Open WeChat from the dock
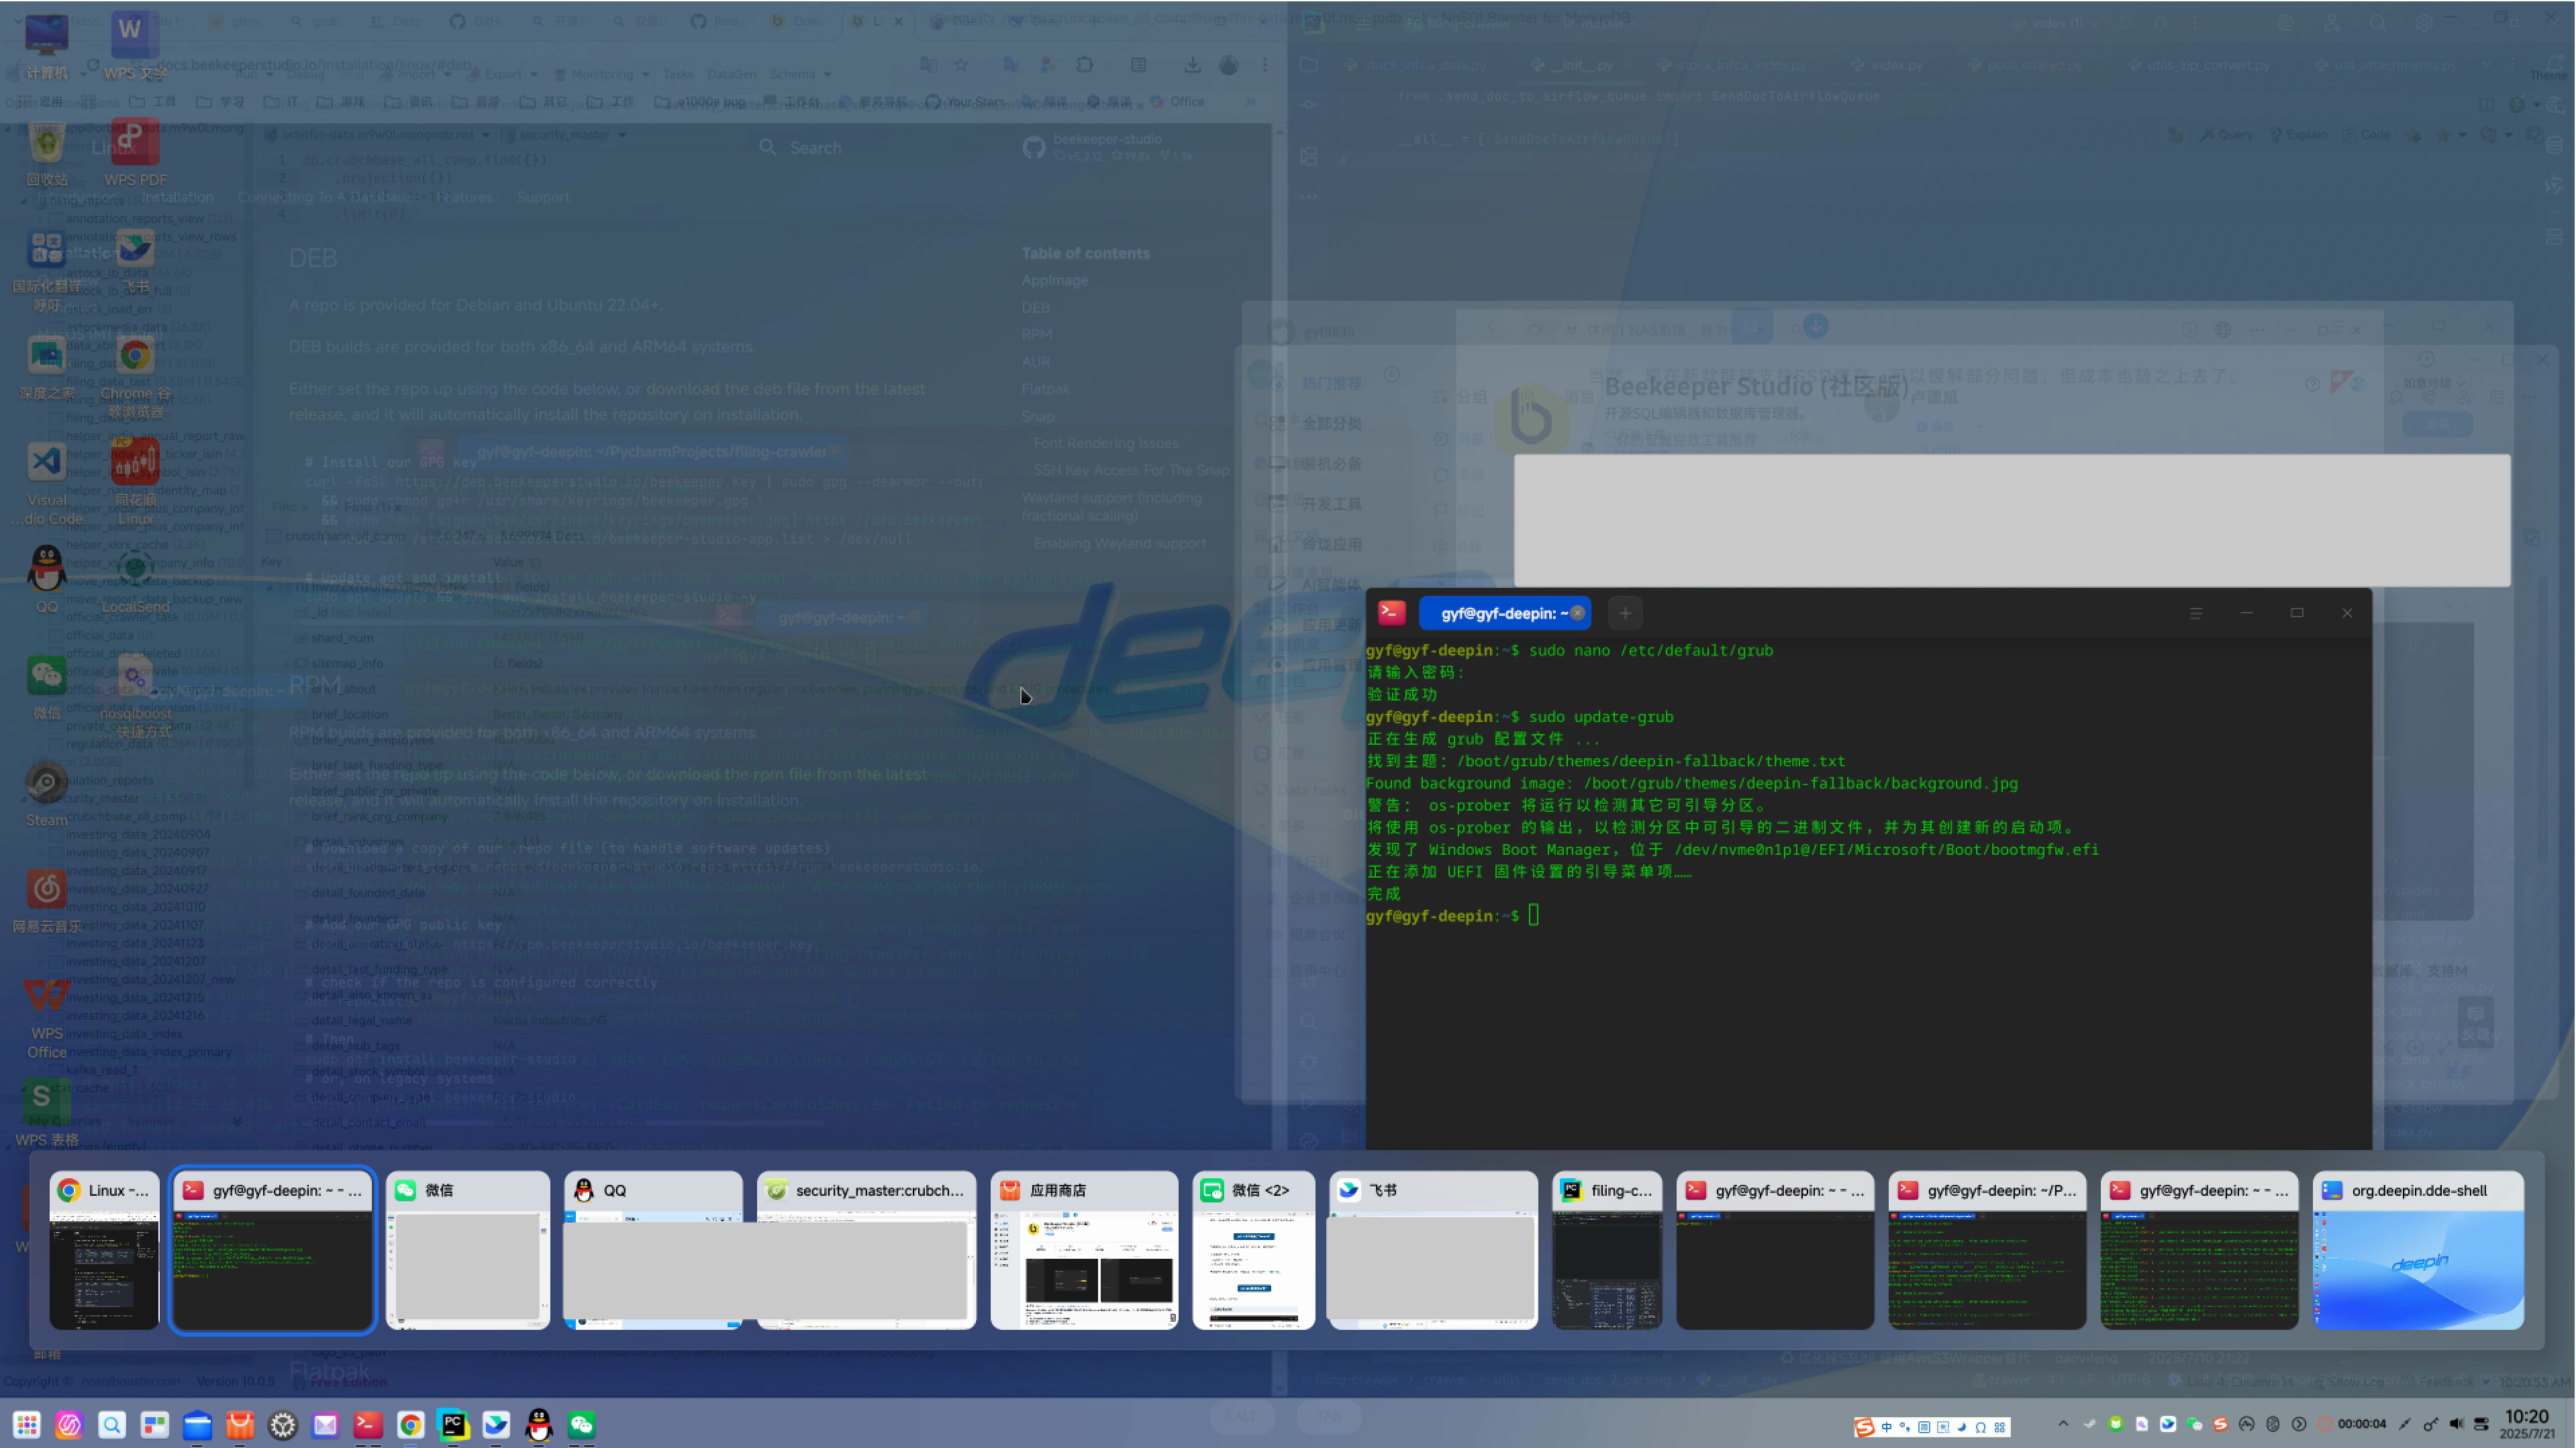Image resolution: width=2576 pixels, height=1448 pixels. [582, 1424]
